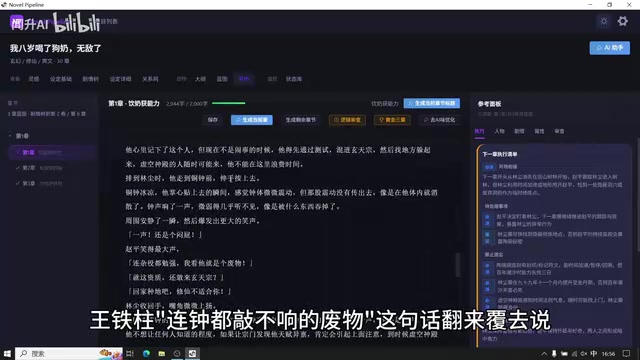Open the notification center icon
This screenshot has width=640, height=360.
click(x=627, y=353)
